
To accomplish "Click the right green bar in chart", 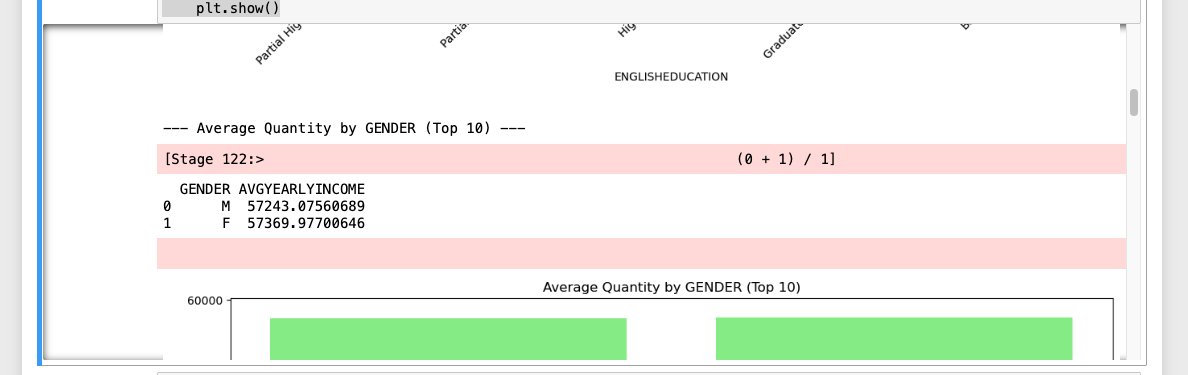I will [894, 338].
